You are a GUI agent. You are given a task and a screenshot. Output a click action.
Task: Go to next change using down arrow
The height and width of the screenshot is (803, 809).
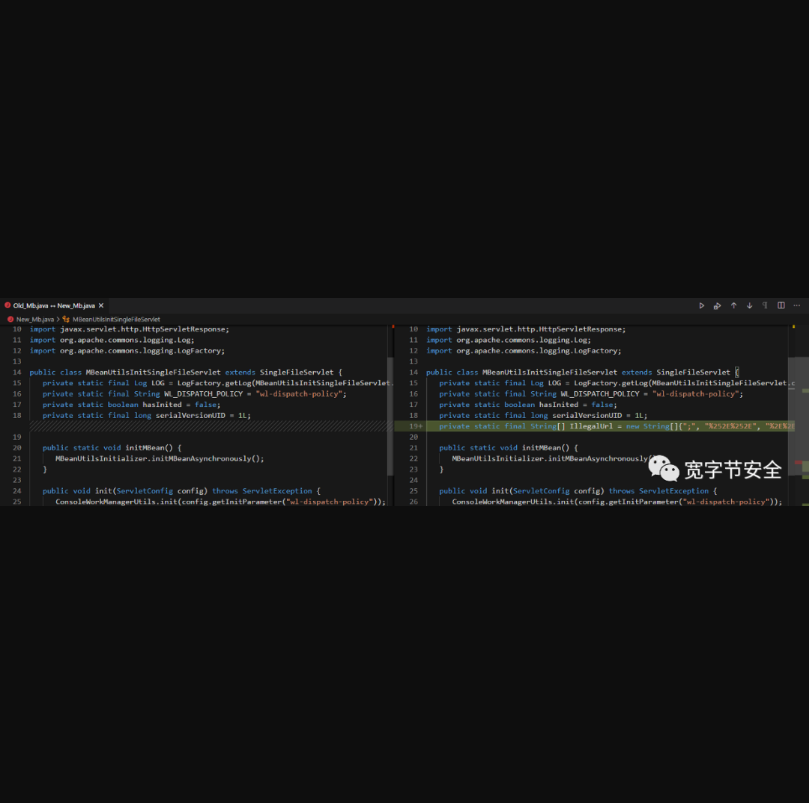coord(749,306)
